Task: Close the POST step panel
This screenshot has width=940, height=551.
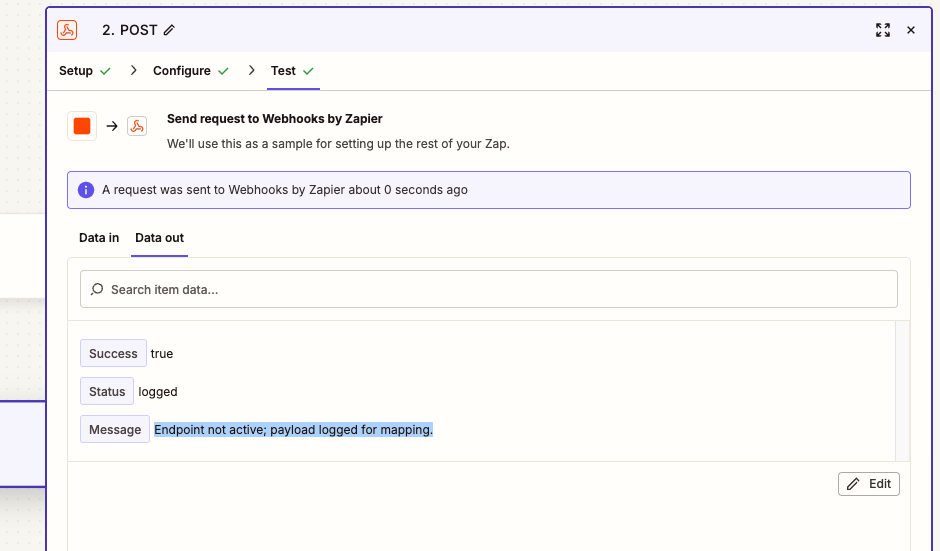Action: (911, 30)
